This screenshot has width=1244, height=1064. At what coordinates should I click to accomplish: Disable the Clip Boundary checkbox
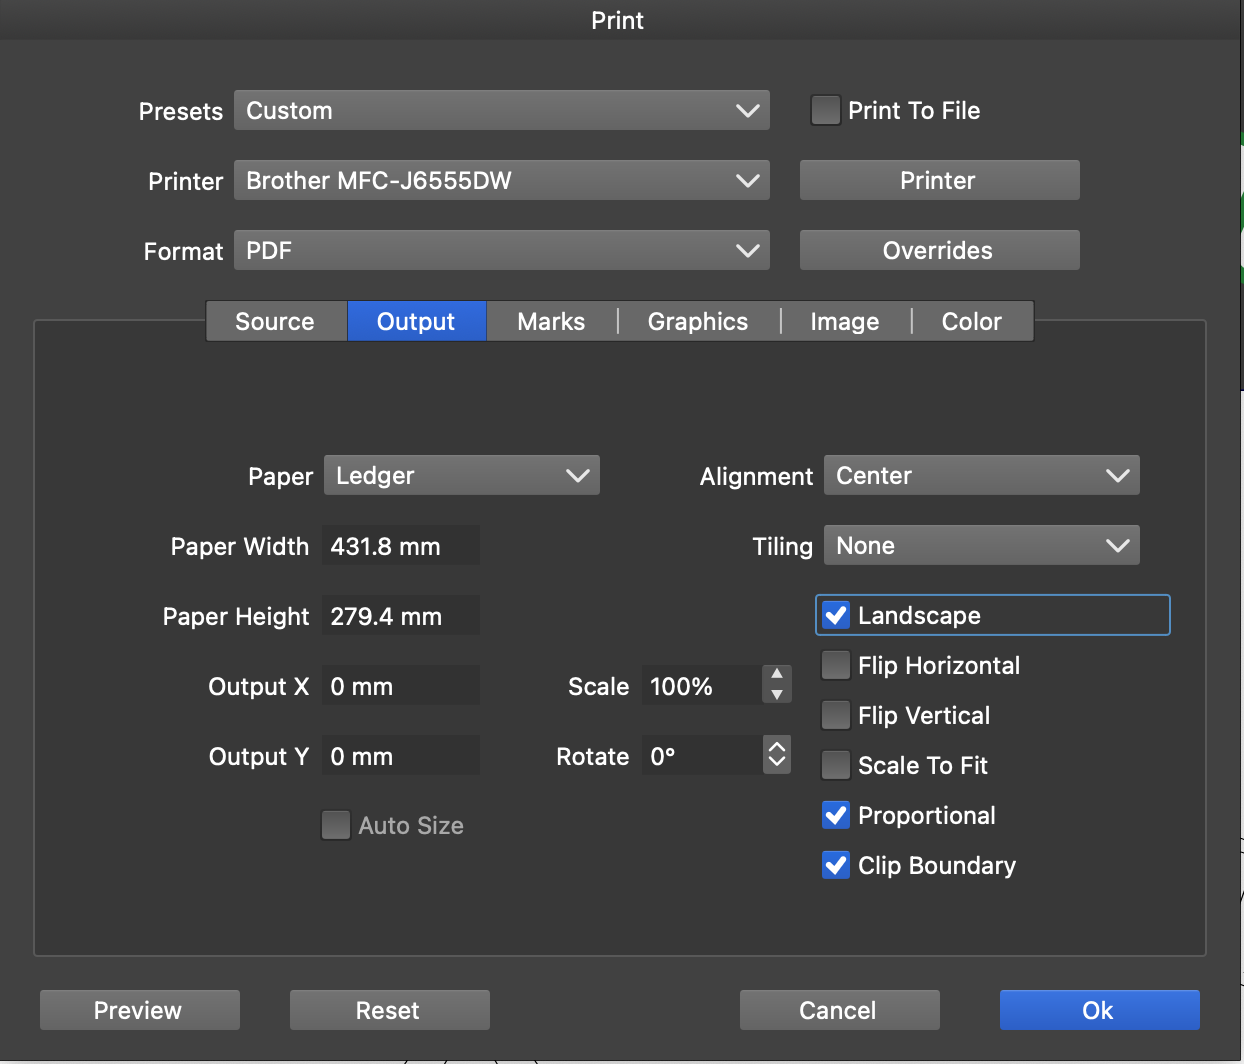tap(836, 866)
